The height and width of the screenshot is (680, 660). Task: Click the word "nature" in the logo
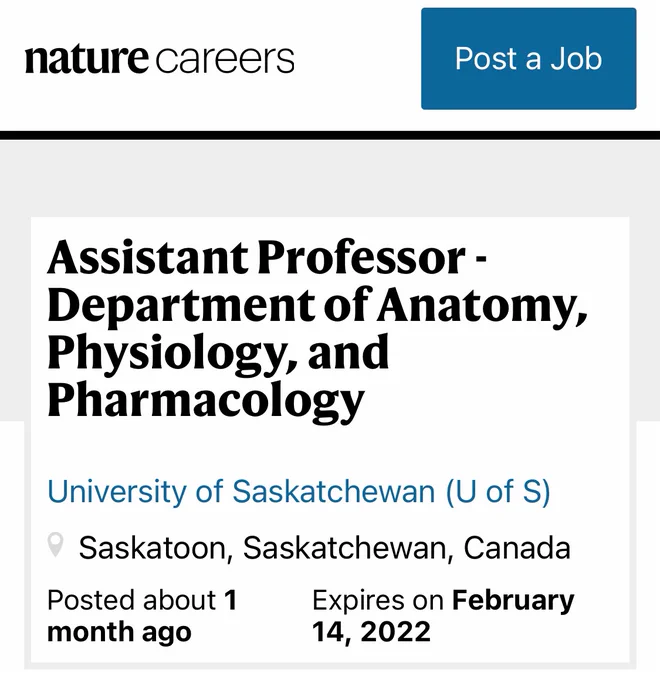tap(87, 58)
